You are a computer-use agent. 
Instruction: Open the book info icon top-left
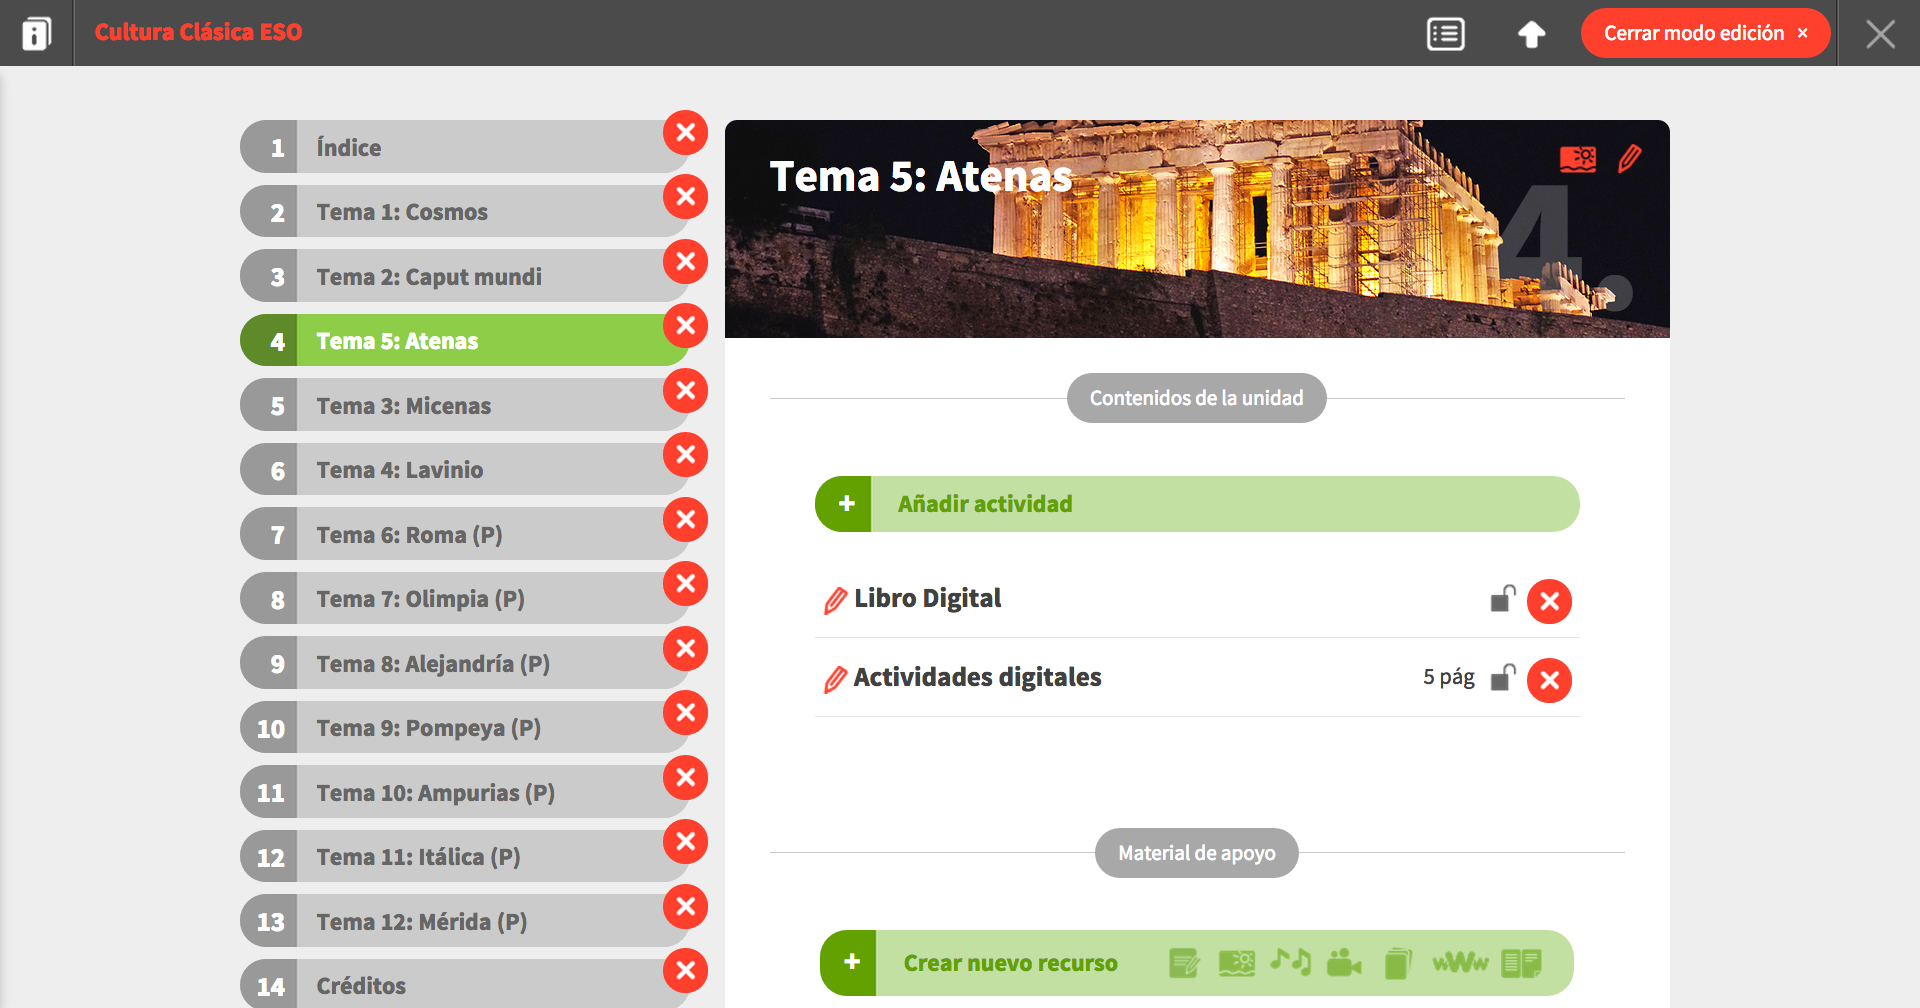pyautogui.click(x=36, y=34)
